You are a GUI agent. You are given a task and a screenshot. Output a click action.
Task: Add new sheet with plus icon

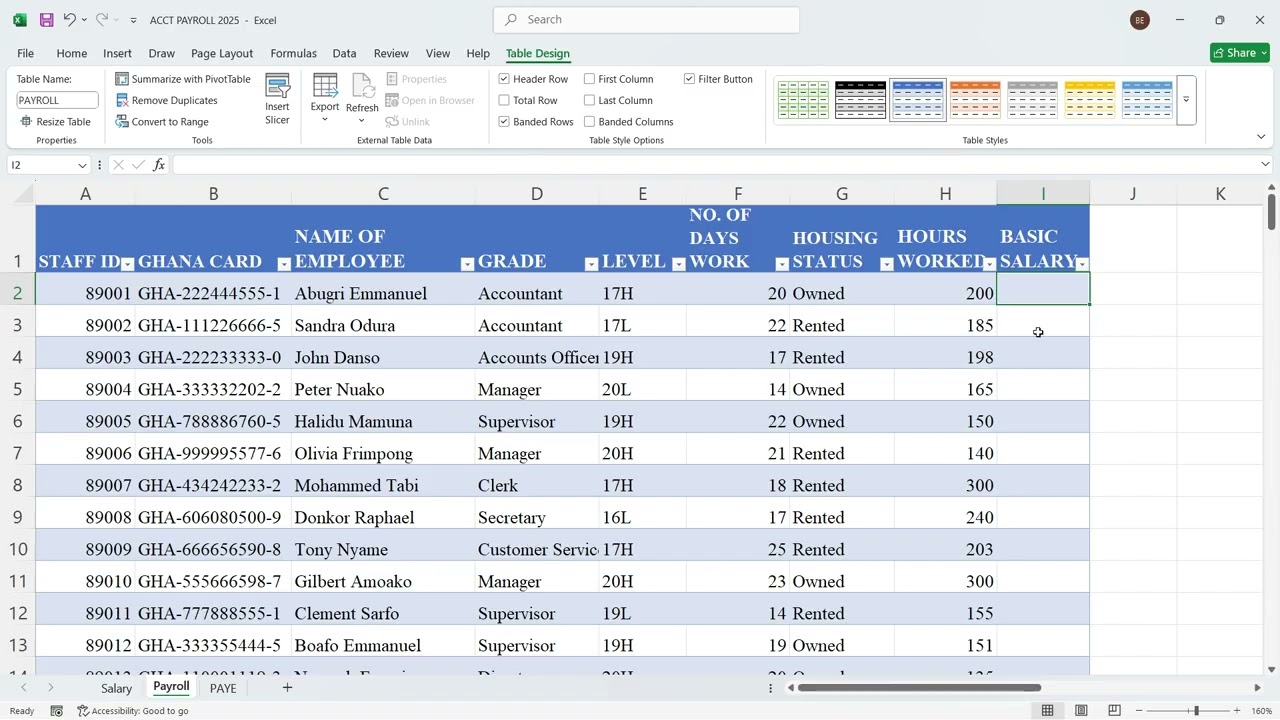pyautogui.click(x=287, y=688)
